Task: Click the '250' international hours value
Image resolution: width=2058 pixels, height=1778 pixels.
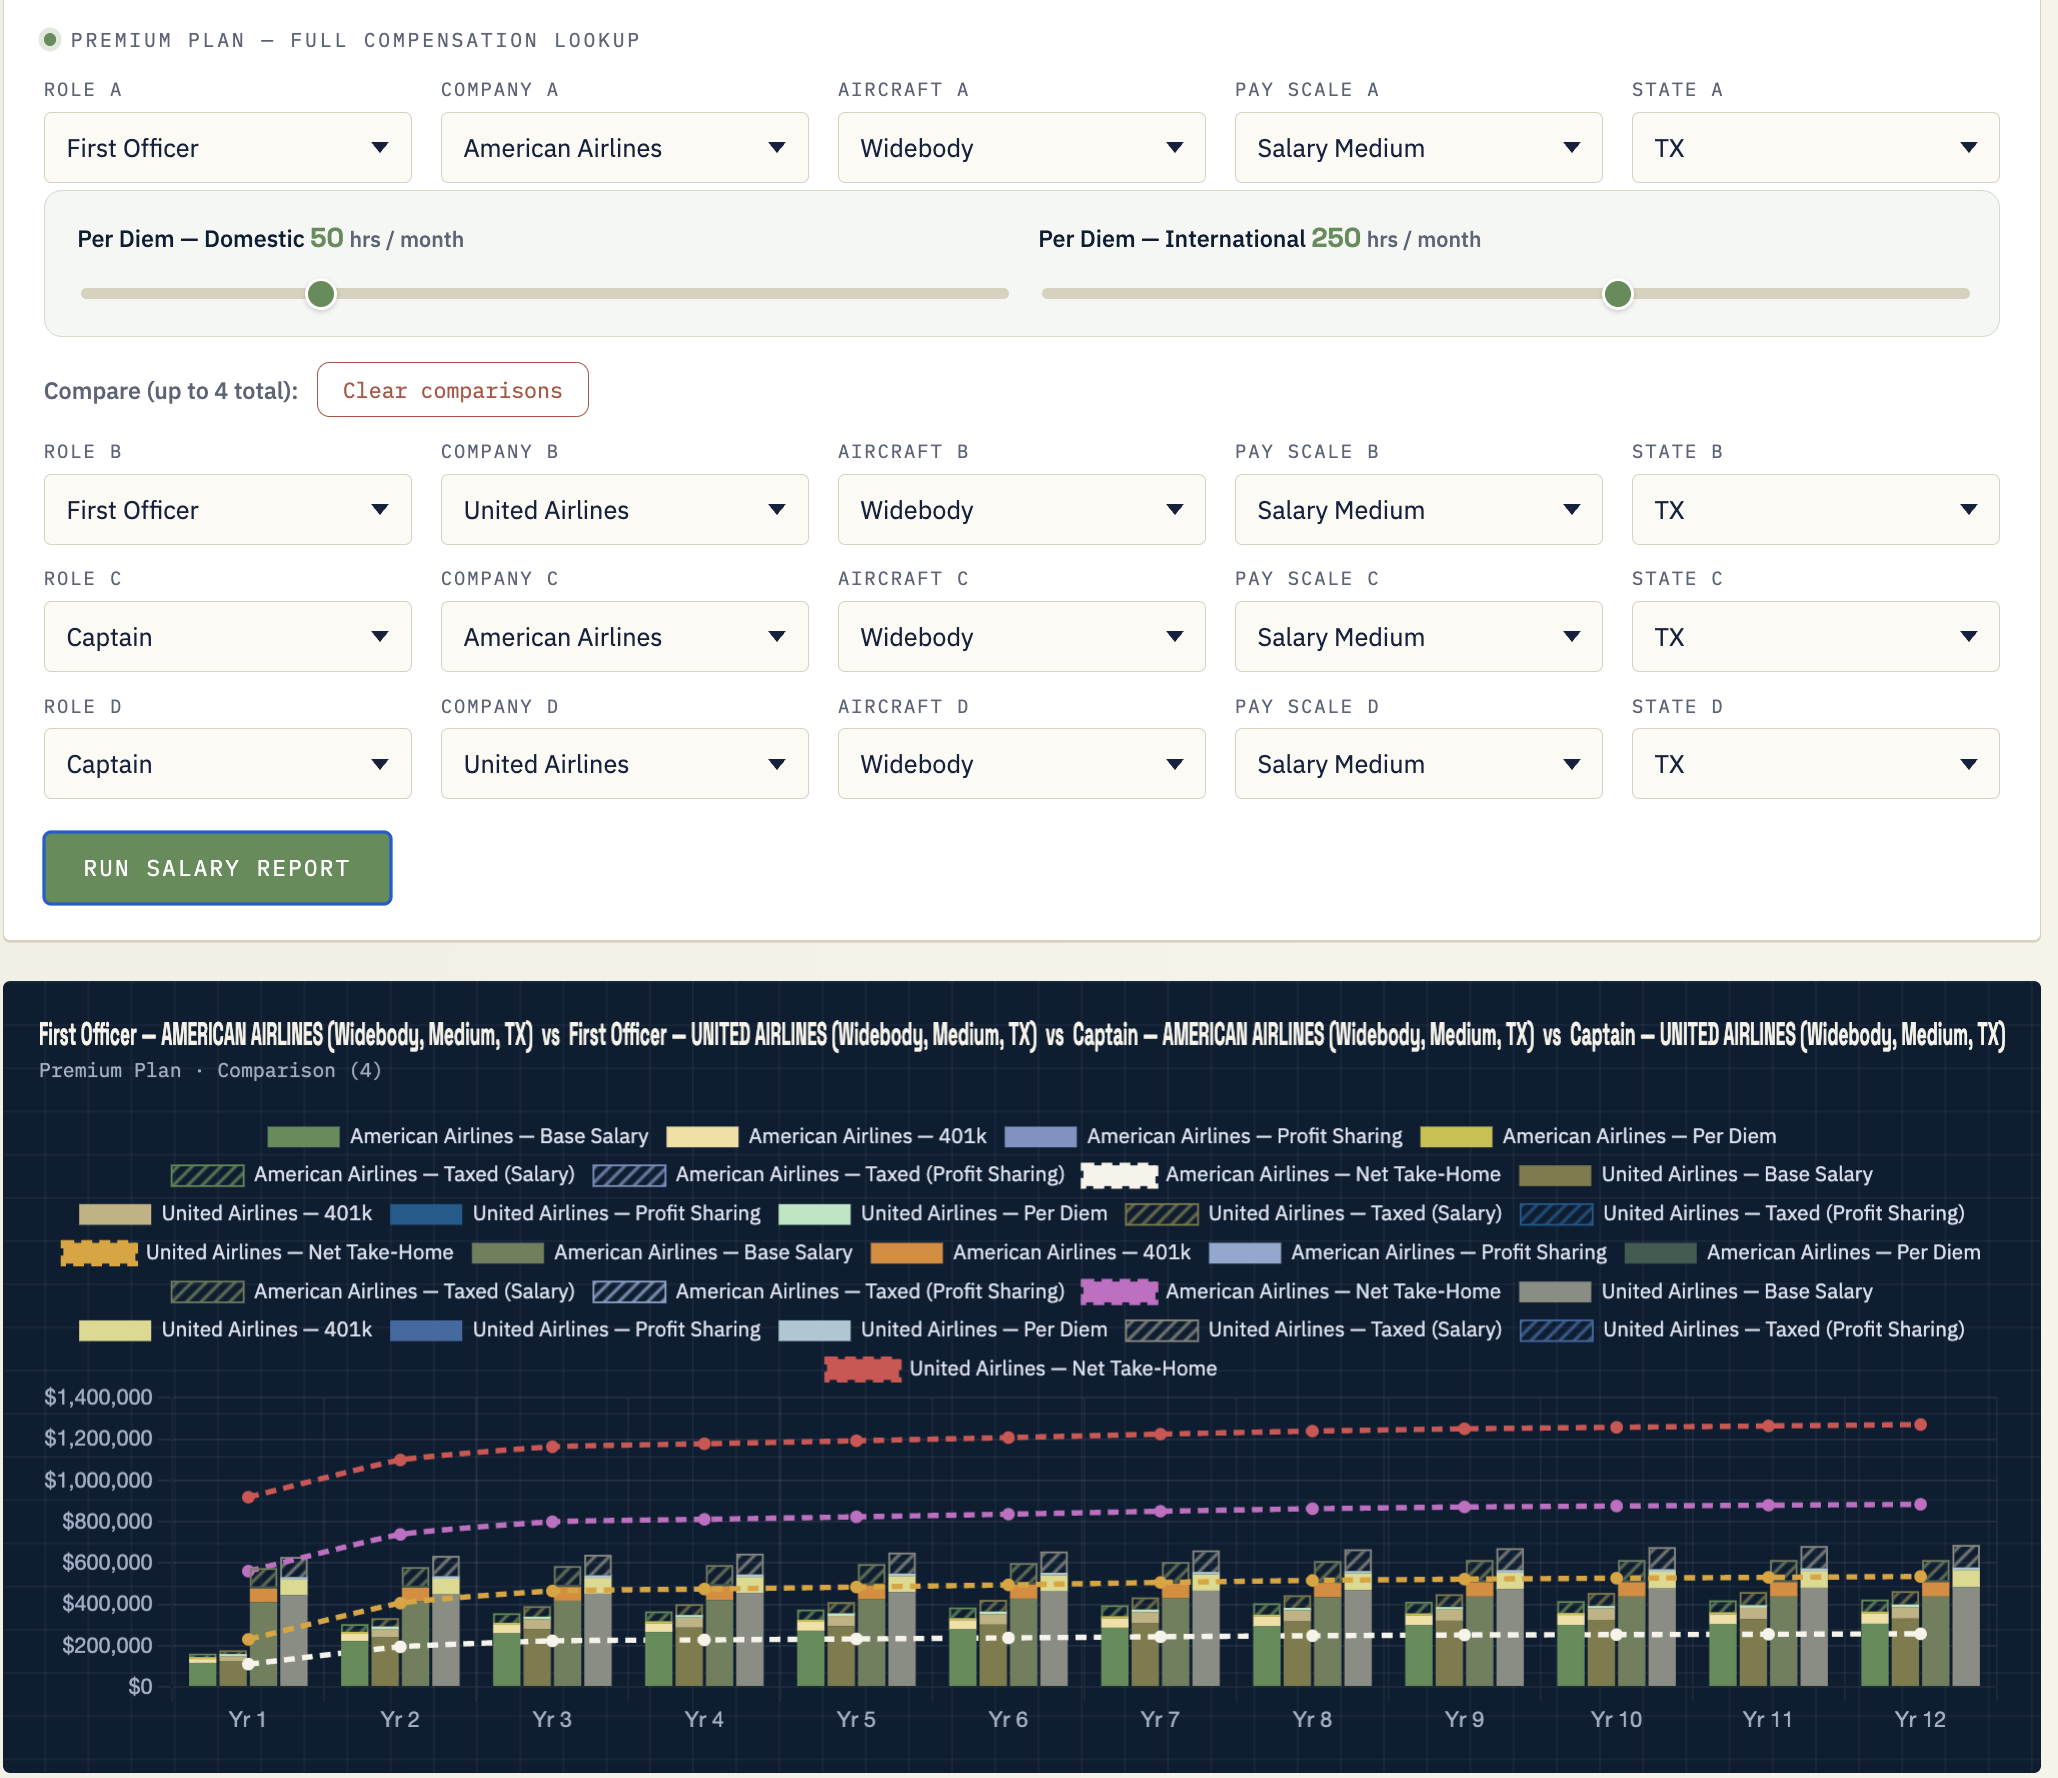Action: click(x=1336, y=238)
